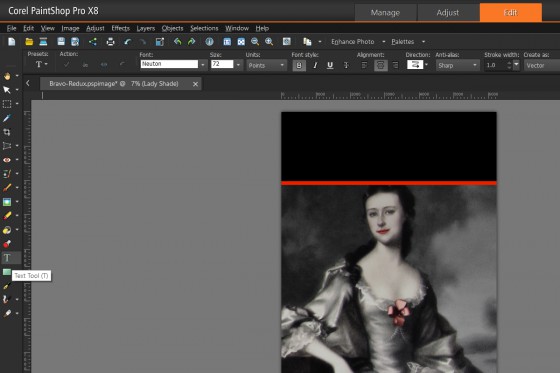Toggle Strikethrough font style
The image size is (560, 373).
click(x=346, y=65)
